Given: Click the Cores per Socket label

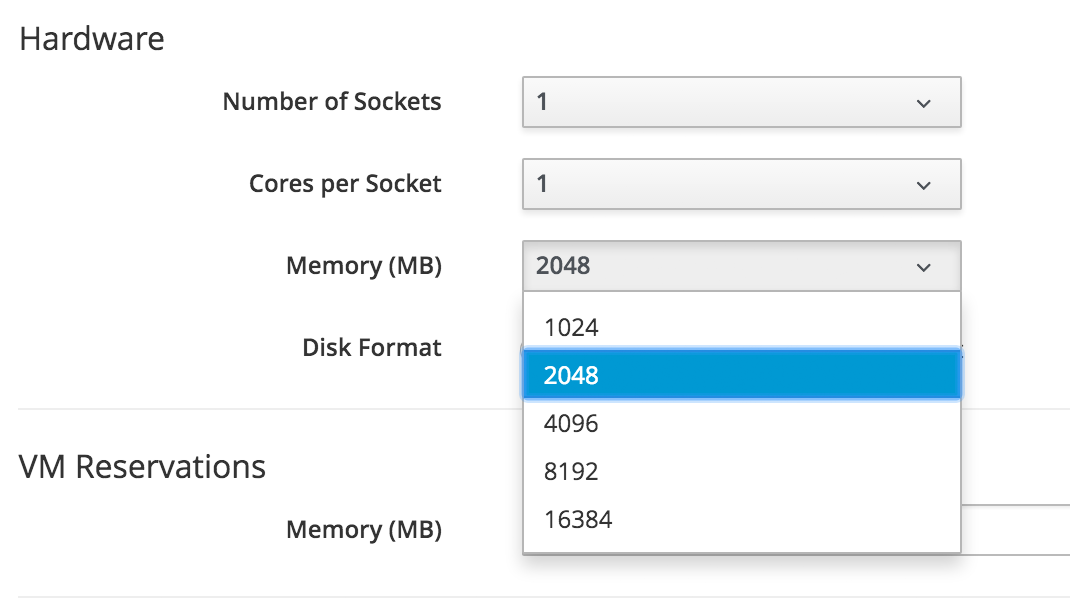Looking at the screenshot, I should point(345,184).
